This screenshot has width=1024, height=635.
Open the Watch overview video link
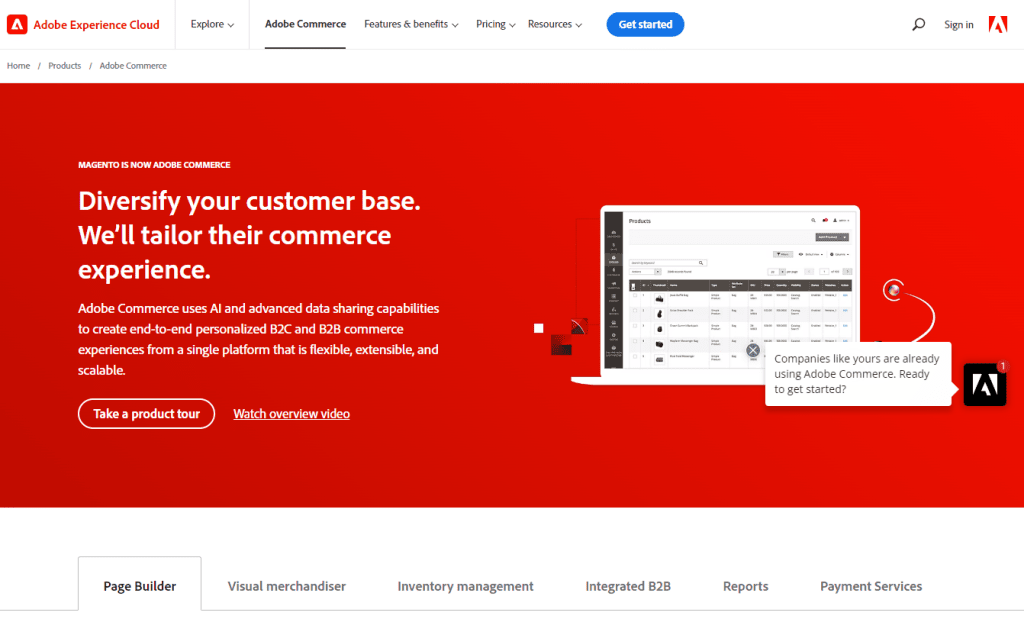(x=291, y=414)
